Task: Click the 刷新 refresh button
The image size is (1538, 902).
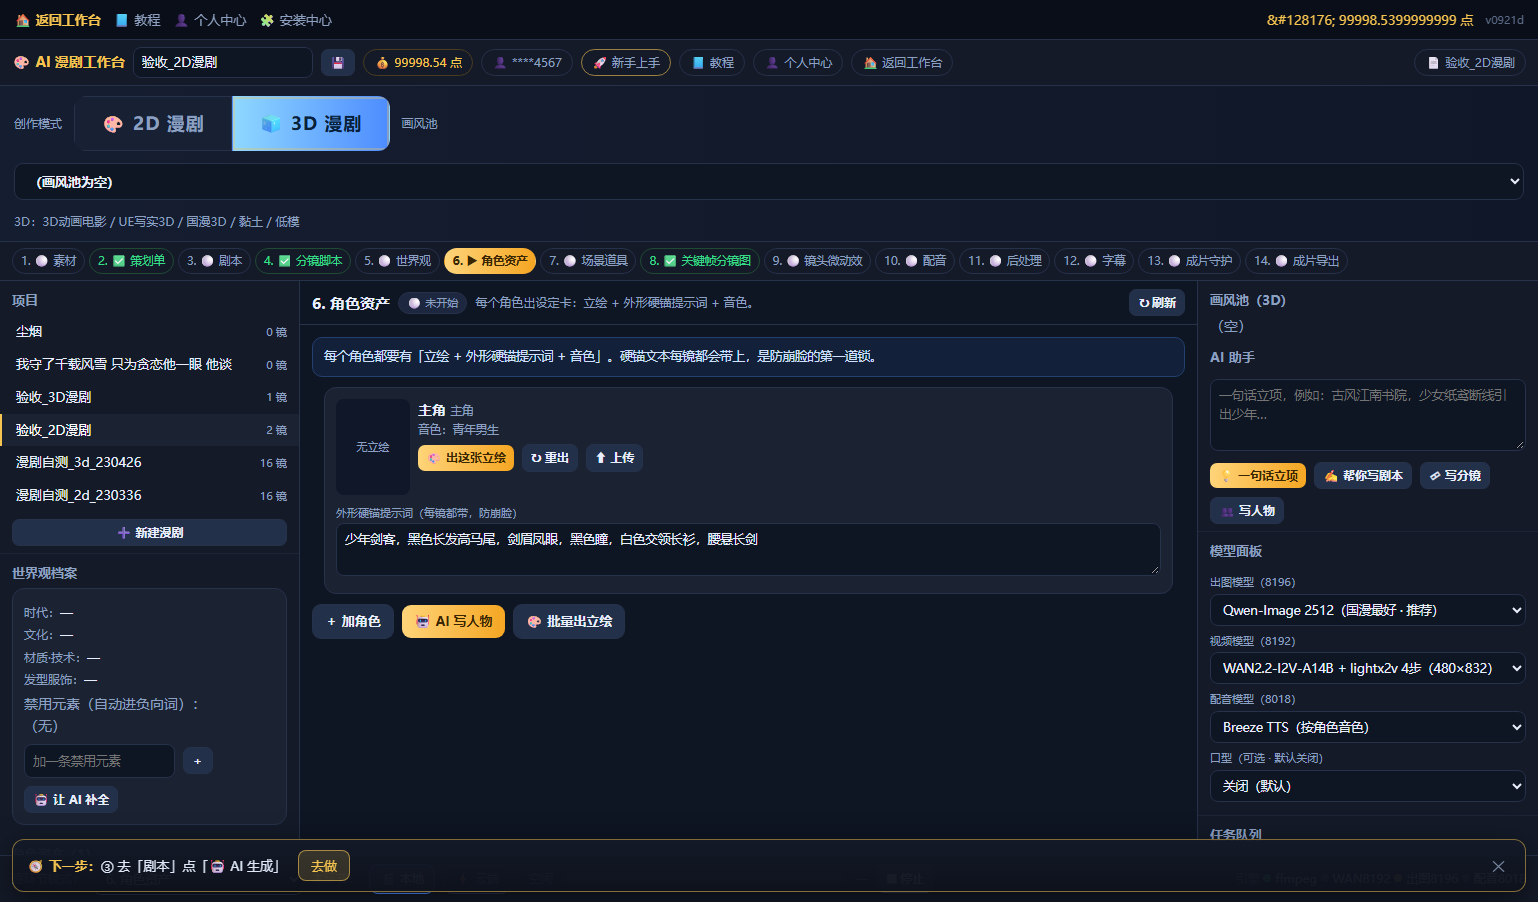Action: tap(1157, 303)
